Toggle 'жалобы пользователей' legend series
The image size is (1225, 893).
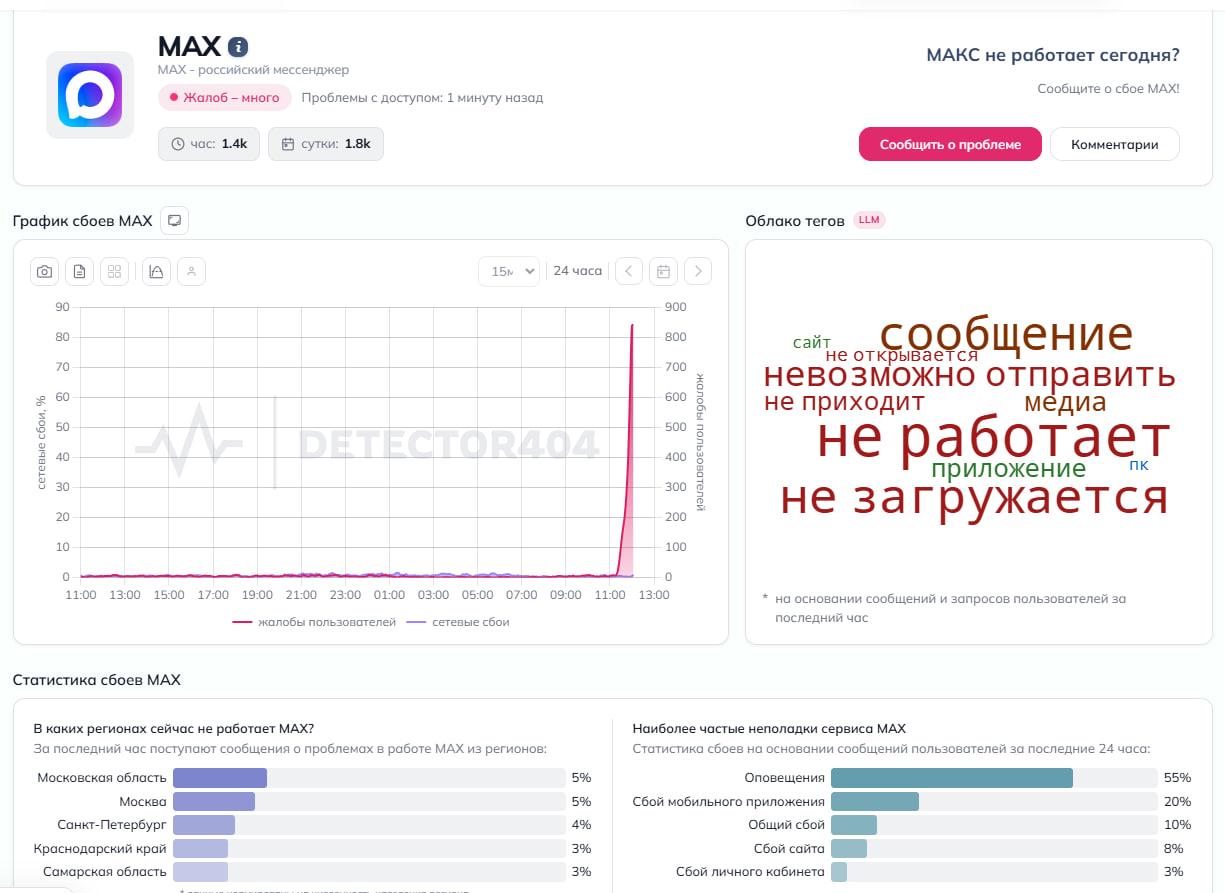click(314, 622)
